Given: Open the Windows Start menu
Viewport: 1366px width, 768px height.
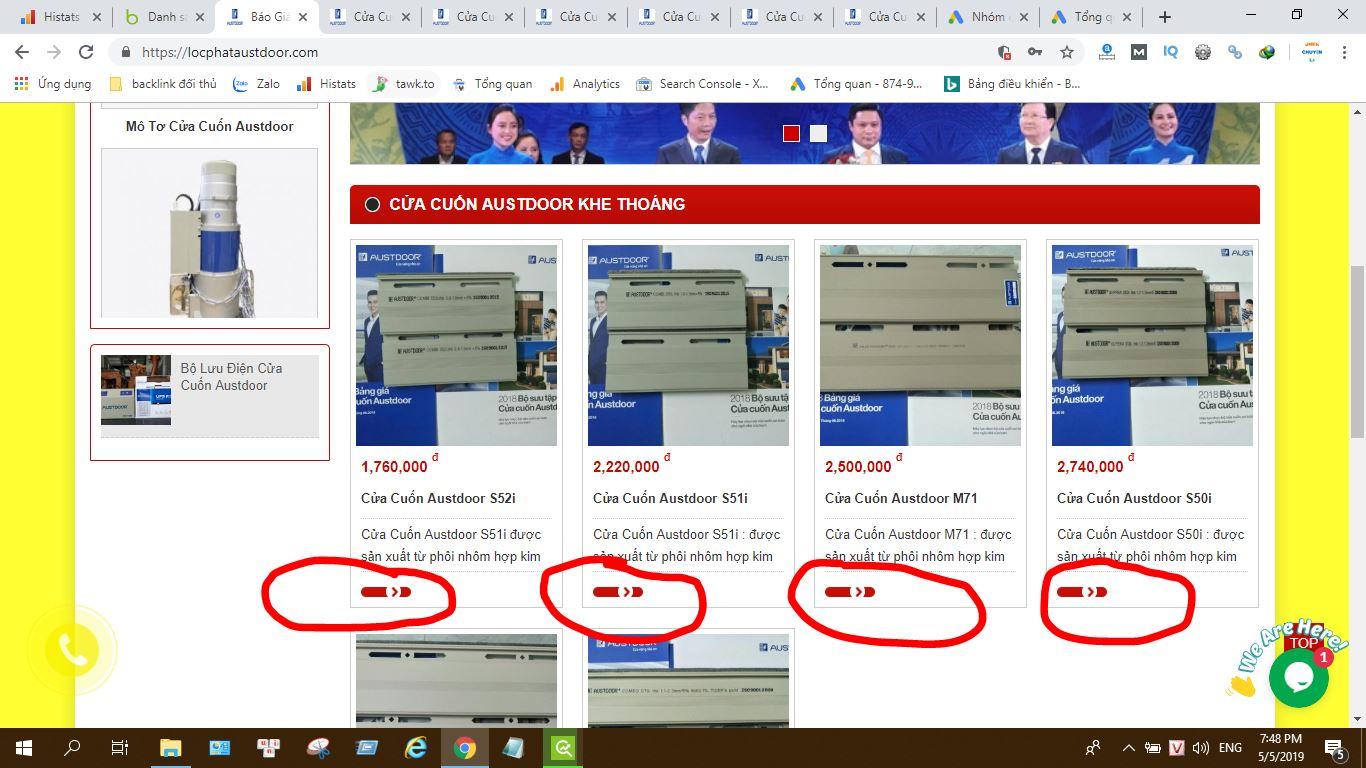Looking at the screenshot, I should tap(24, 748).
